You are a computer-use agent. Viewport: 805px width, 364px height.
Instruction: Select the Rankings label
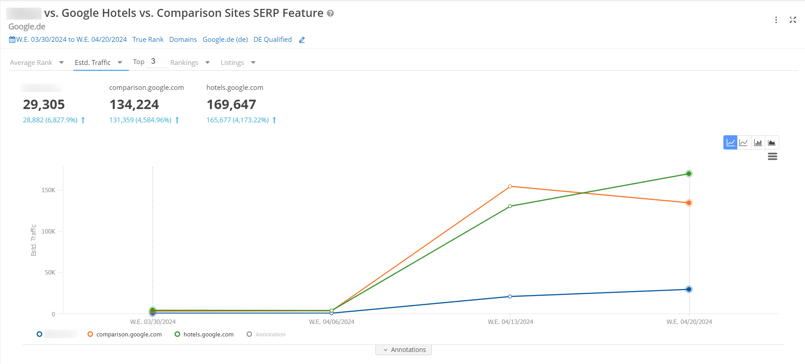click(184, 63)
